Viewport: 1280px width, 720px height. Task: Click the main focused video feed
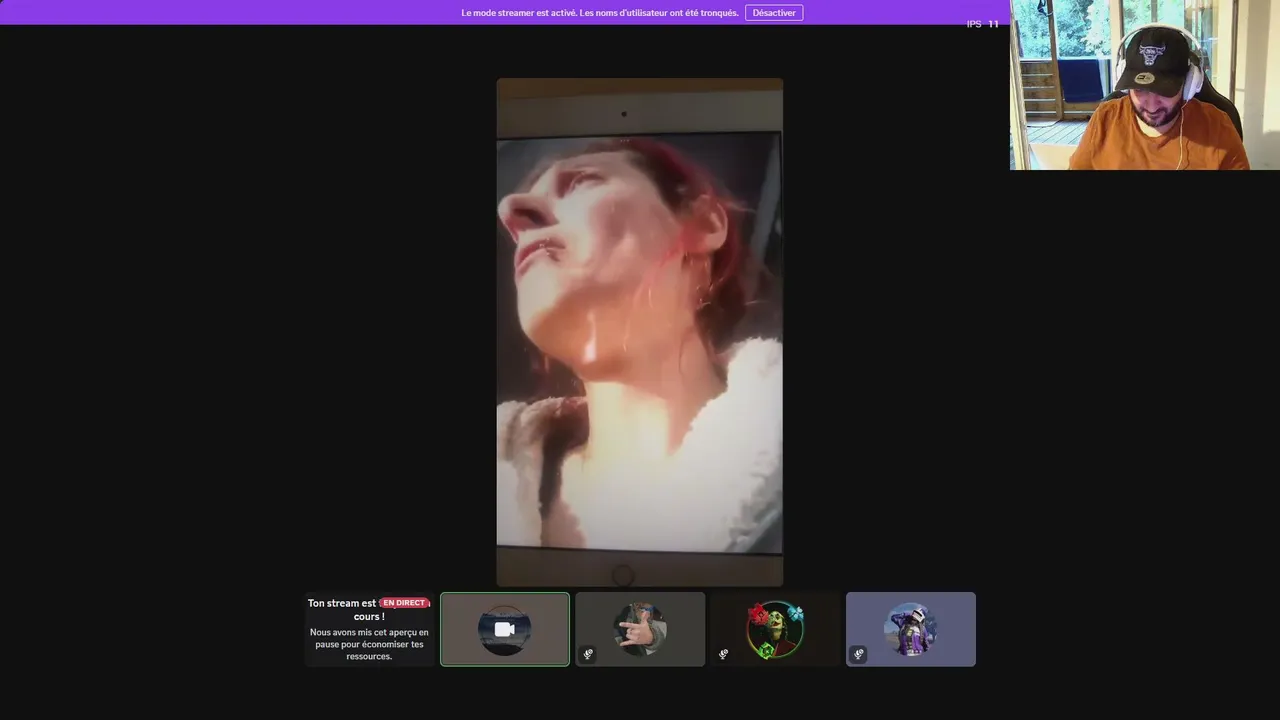pos(640,332)
